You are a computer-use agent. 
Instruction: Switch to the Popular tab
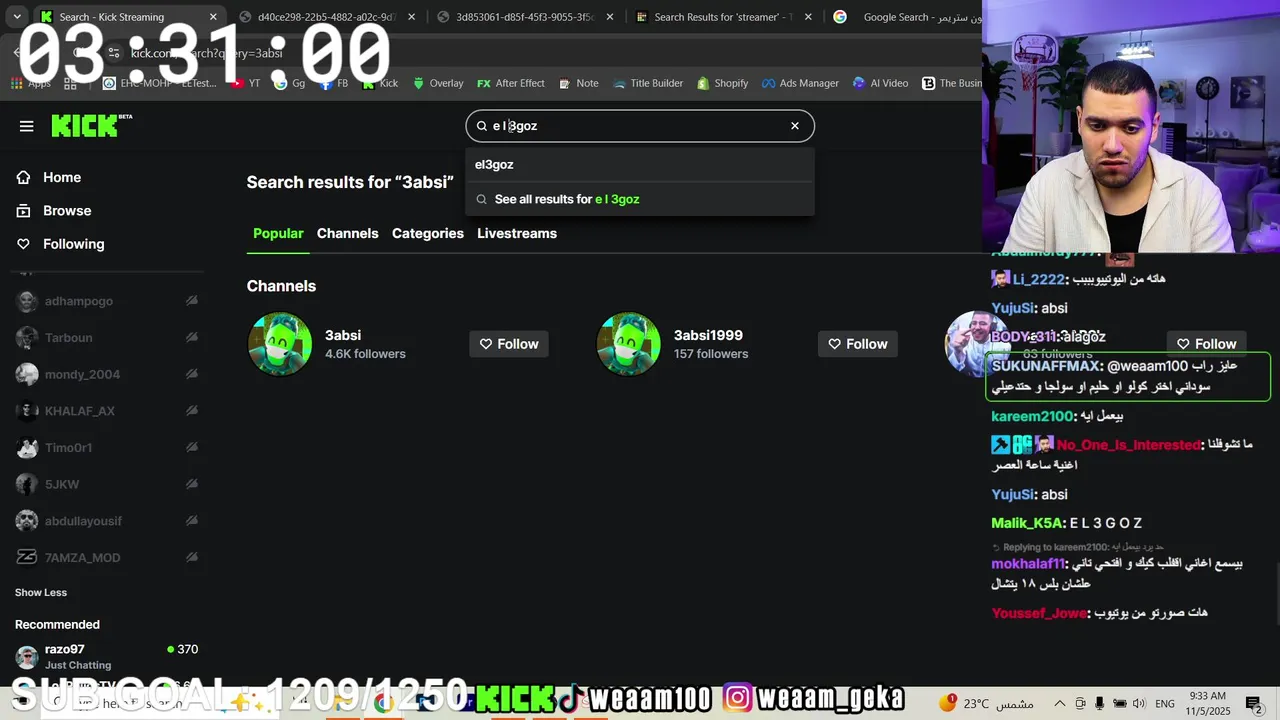(x=278, y=233)
